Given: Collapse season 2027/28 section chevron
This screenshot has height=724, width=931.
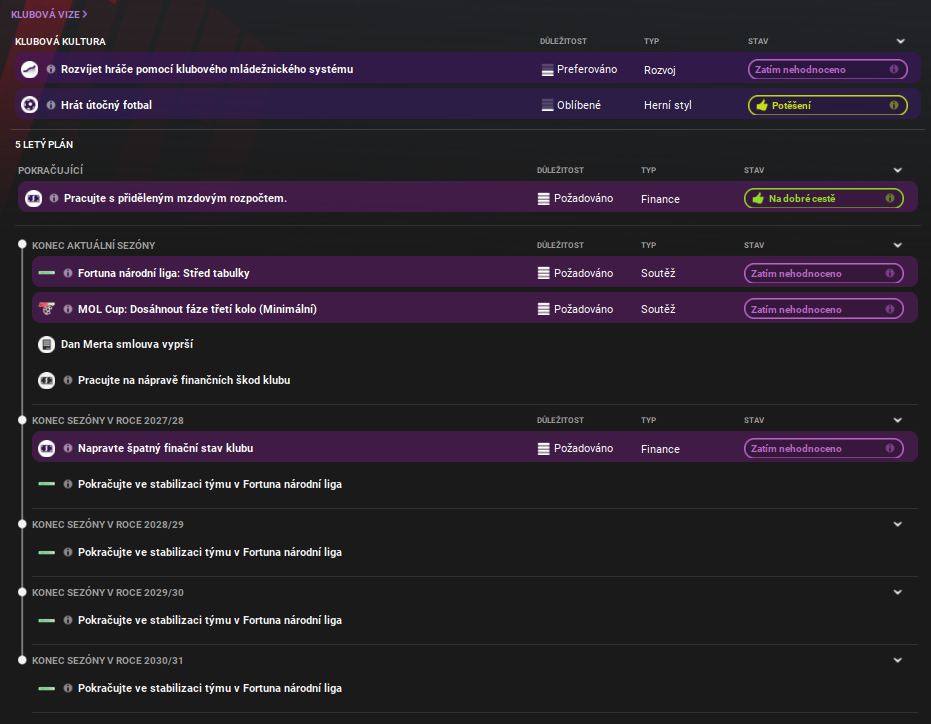Looking at the screenshot, I should click(898, 421).
